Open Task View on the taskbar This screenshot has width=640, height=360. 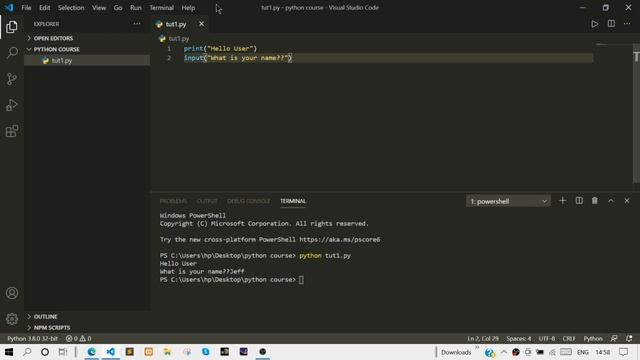[62, 352]
